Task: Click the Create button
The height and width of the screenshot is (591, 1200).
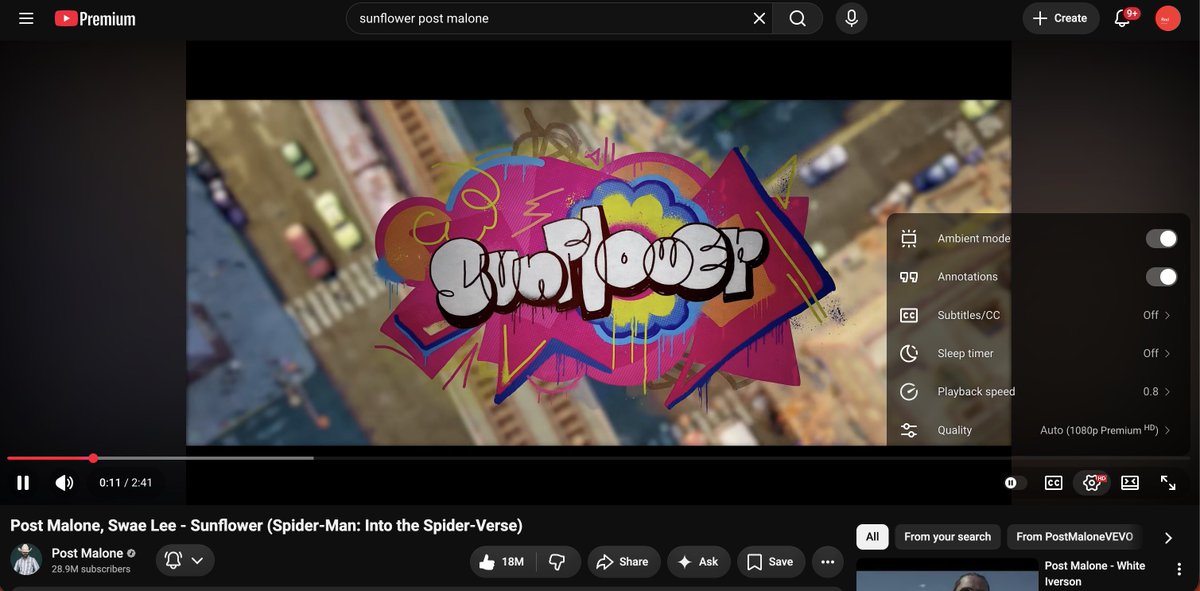Action: tap(1060, 18)
